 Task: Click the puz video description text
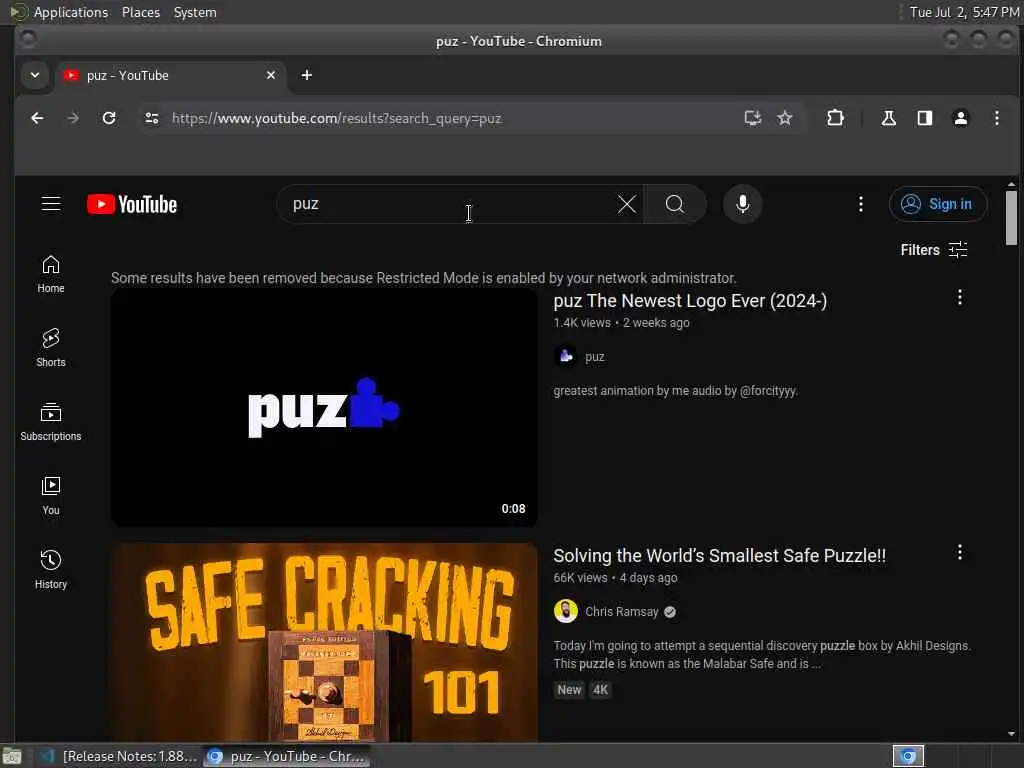click(675, 391)
